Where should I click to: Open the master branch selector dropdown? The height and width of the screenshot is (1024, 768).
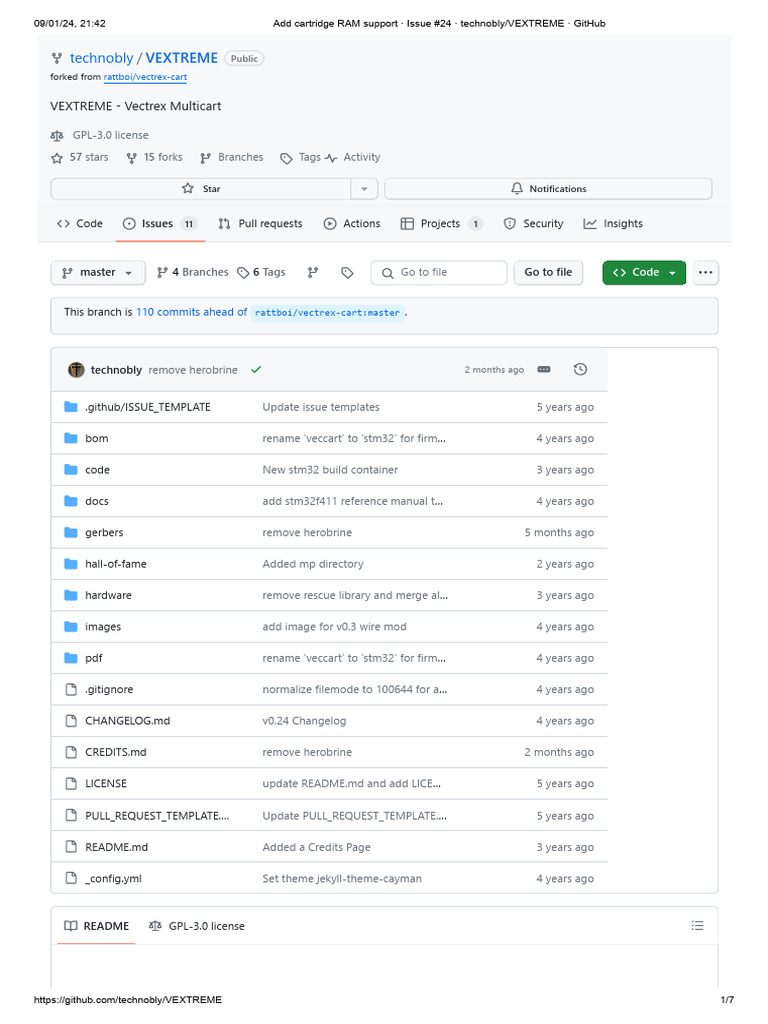97,272
